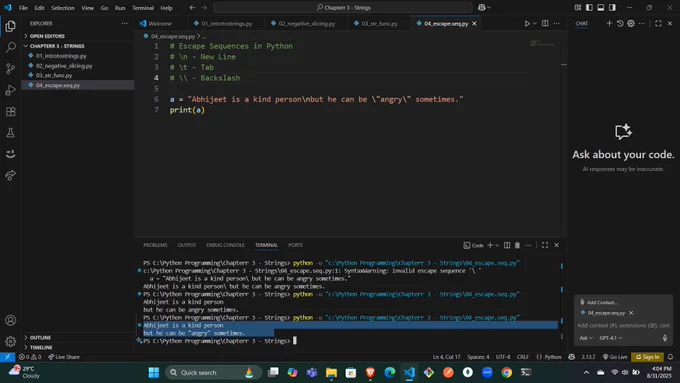Image resolution: width=680 pixels, height=383 pixels.
Task: Start a new chat with plus icon
Action: (x=609, y=23)
